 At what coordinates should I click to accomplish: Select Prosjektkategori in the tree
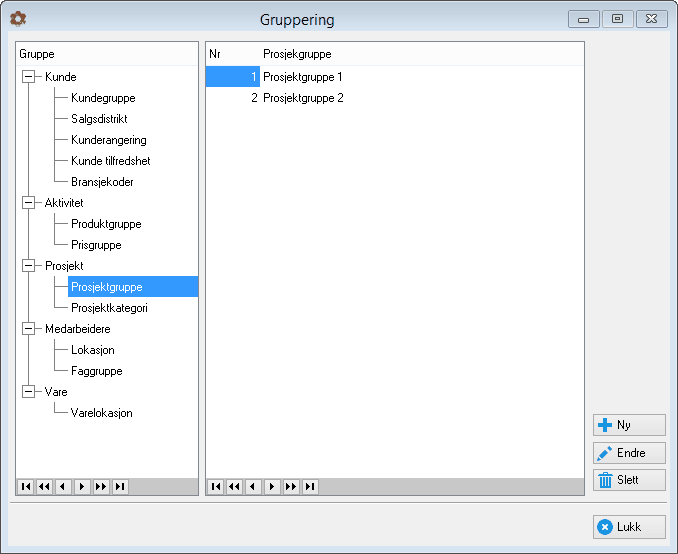point(109,308)
